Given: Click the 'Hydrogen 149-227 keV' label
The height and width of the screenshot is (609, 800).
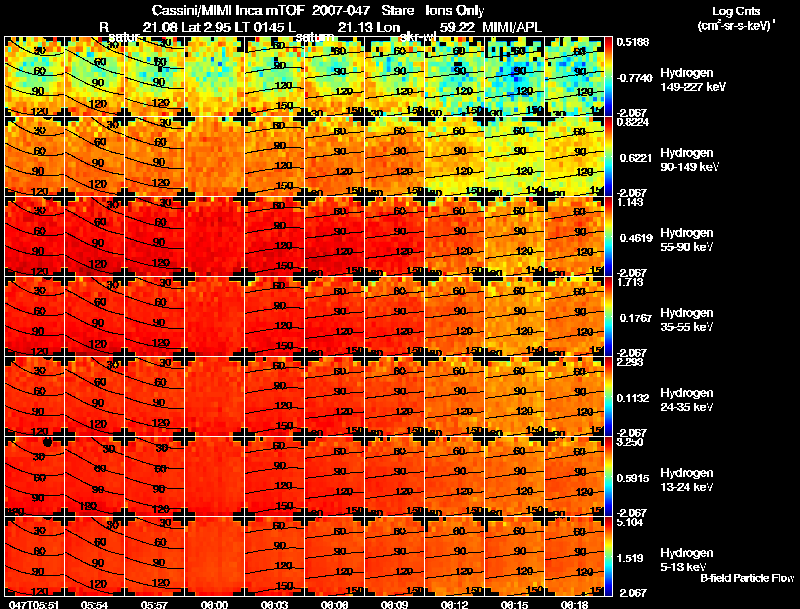Looking at the screenshot, I should coord(693,80).
